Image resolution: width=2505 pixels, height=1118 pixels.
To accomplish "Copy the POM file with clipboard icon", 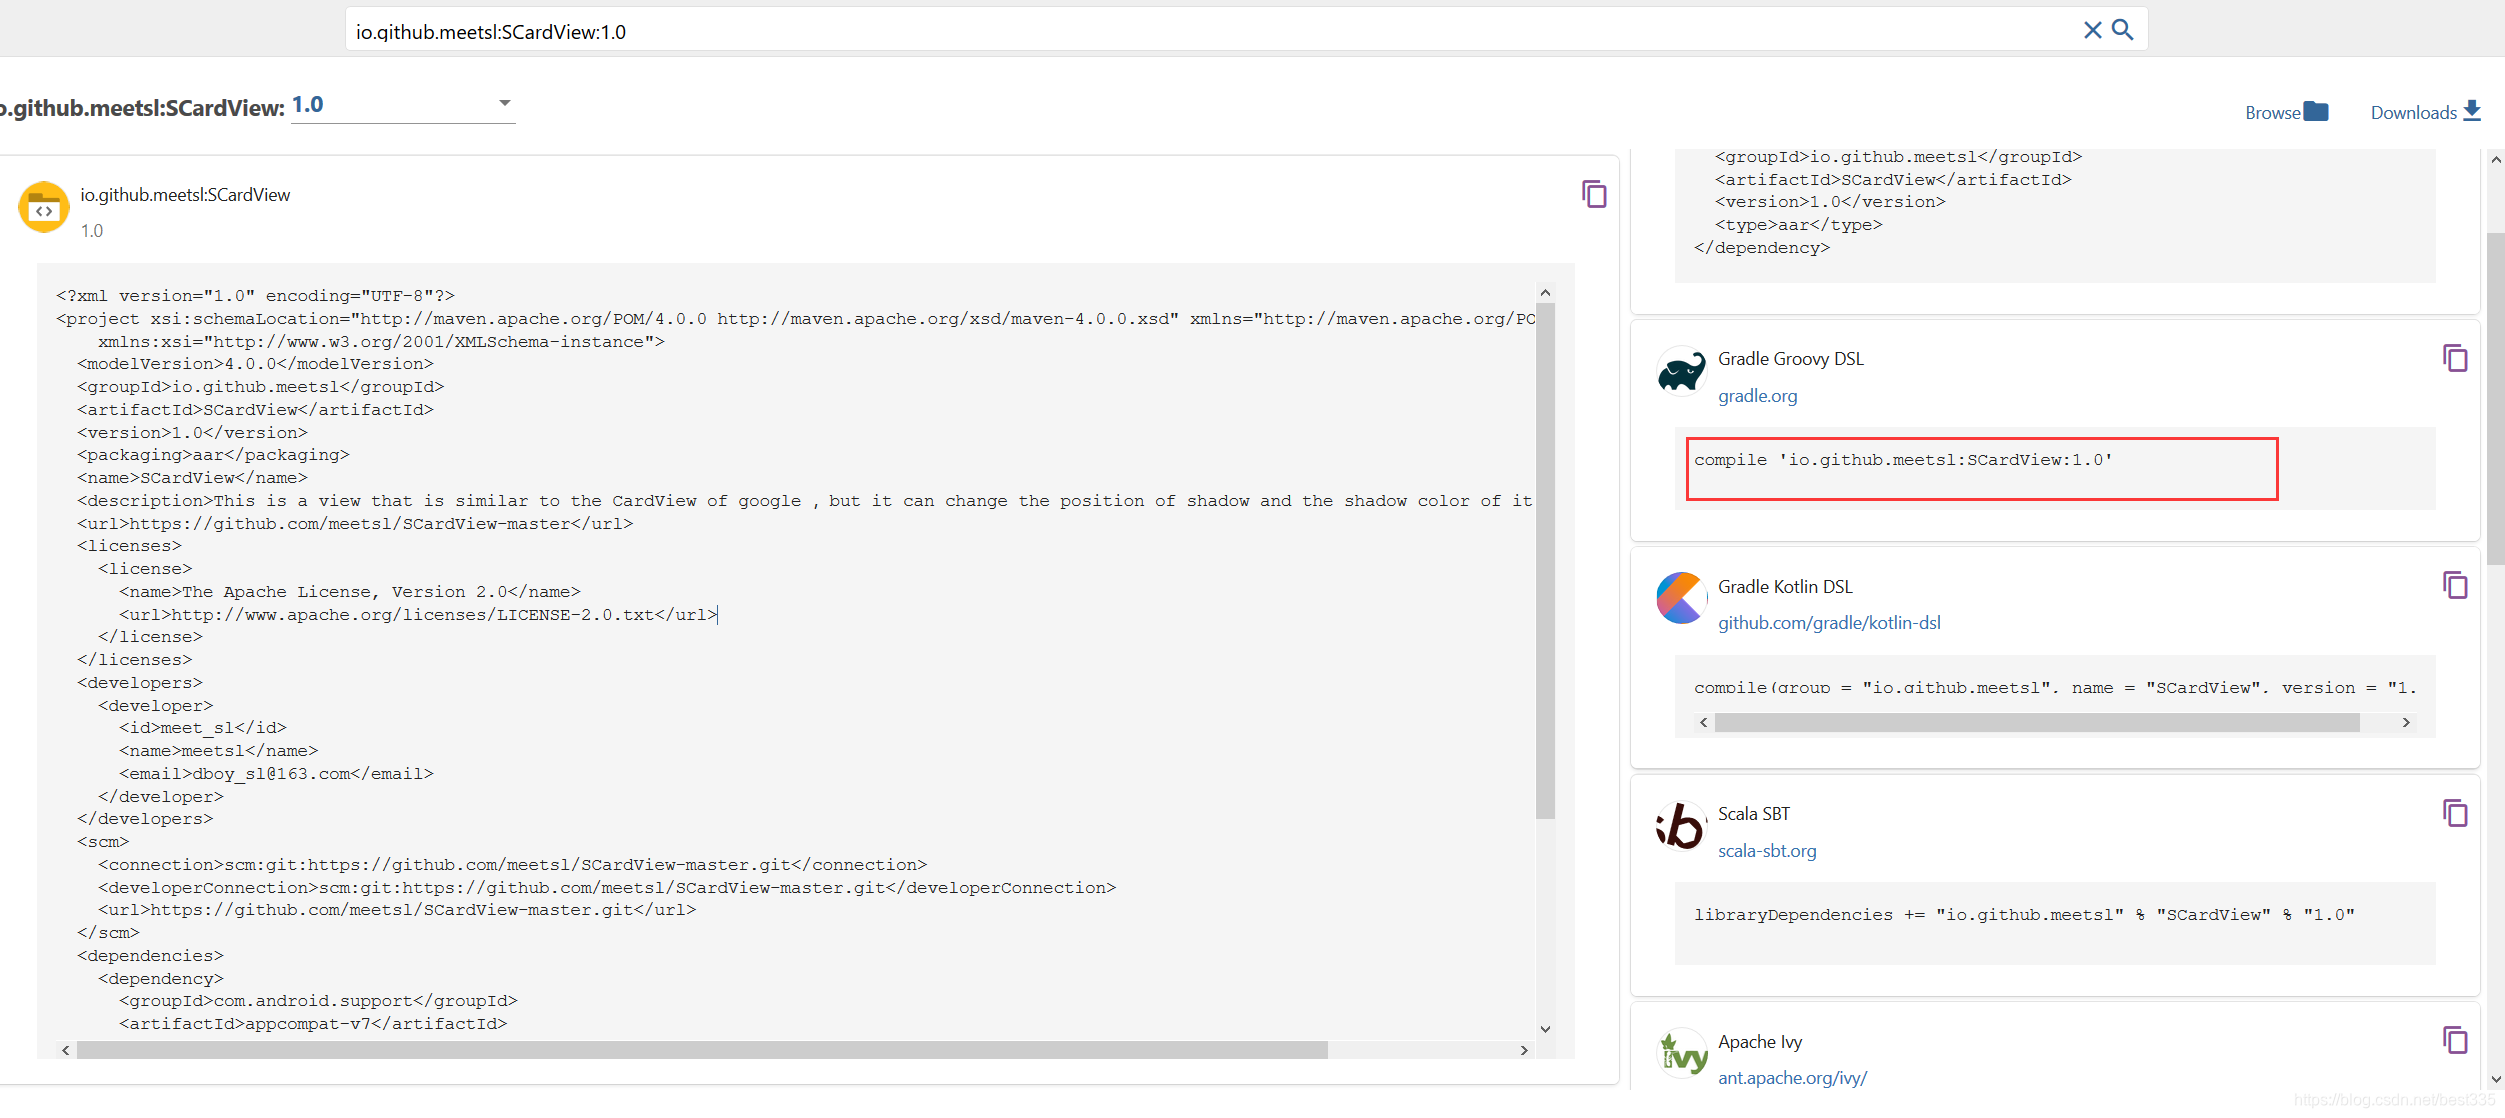I will (1594, 194).
